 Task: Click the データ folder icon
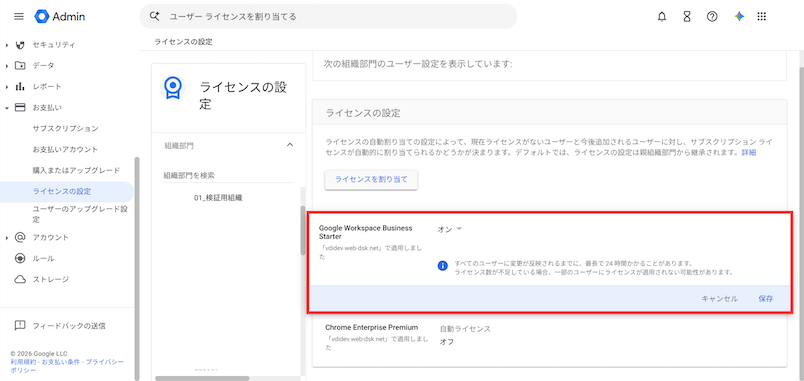pyautogui.click(x=20, y=66)
